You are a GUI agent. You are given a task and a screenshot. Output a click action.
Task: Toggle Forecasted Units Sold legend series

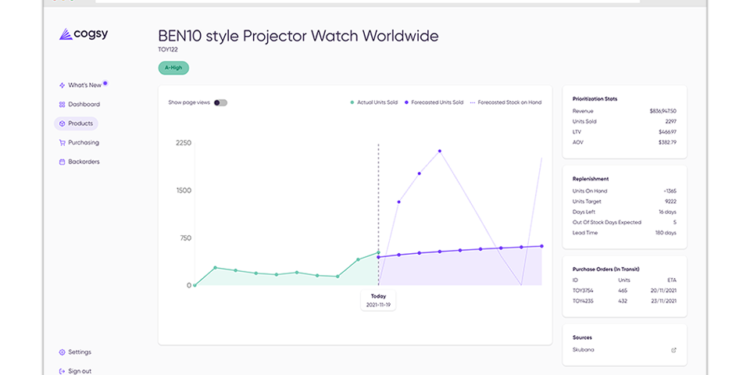(434, 102)
